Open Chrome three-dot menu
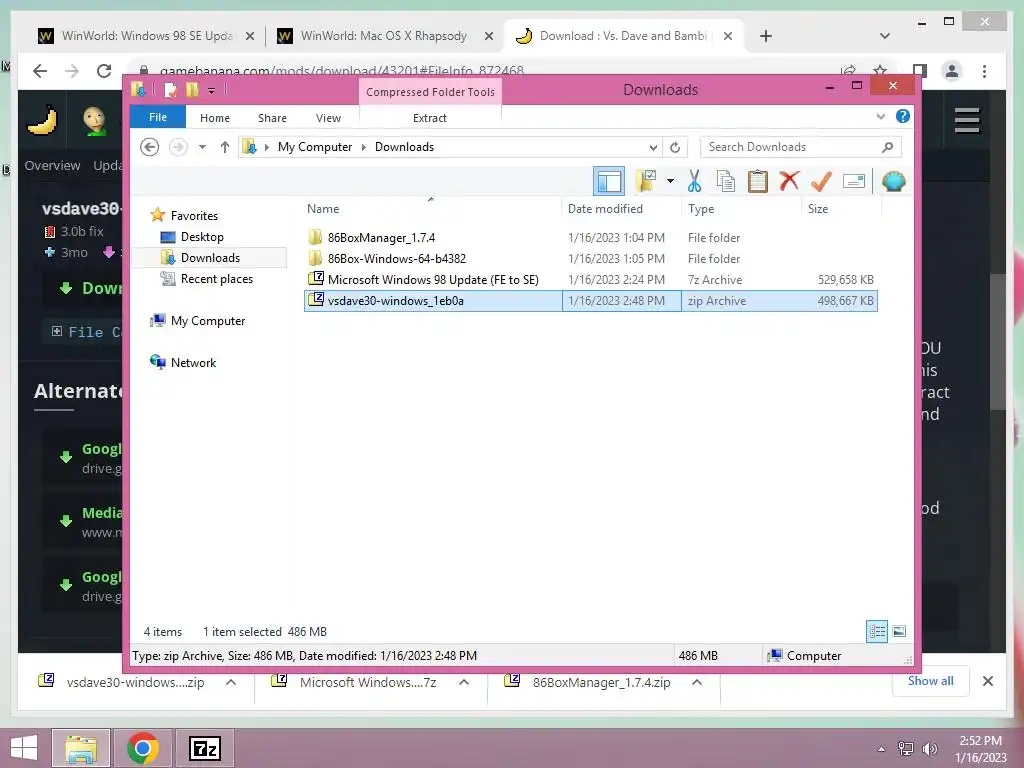 point(984,71)
